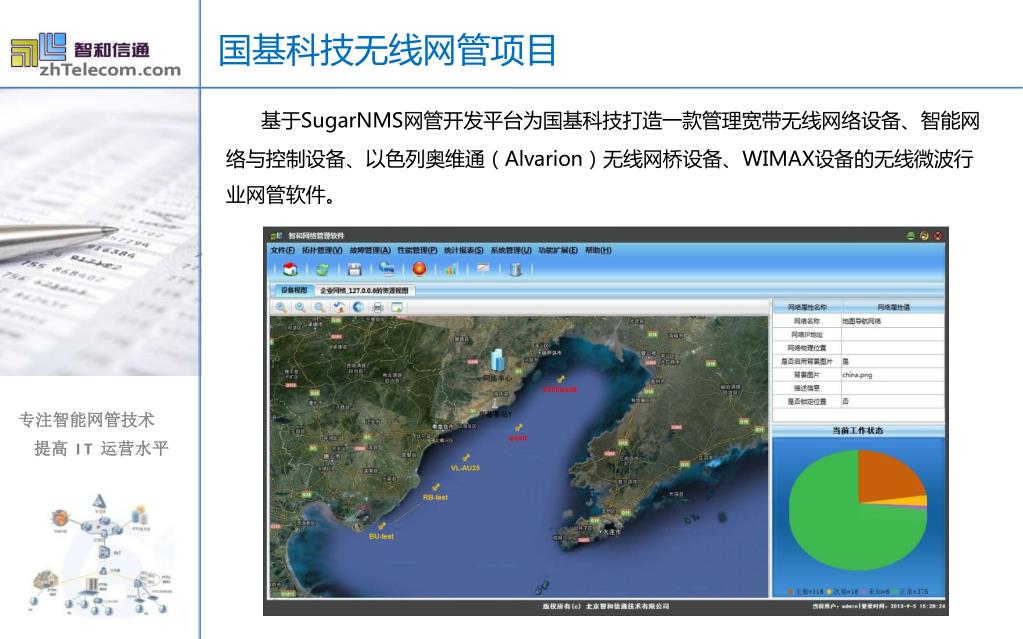
Task: Select the RB-test pin on the map
Action: click(436, 488)
